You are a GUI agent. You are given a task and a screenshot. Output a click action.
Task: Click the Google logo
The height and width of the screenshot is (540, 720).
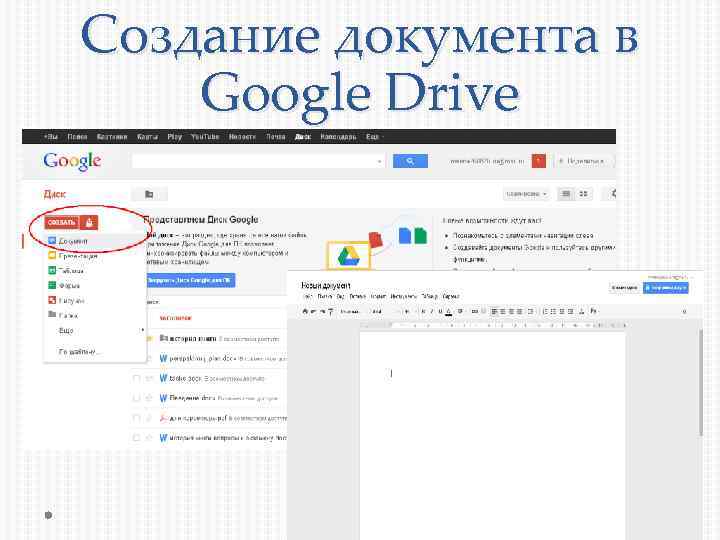72,161
